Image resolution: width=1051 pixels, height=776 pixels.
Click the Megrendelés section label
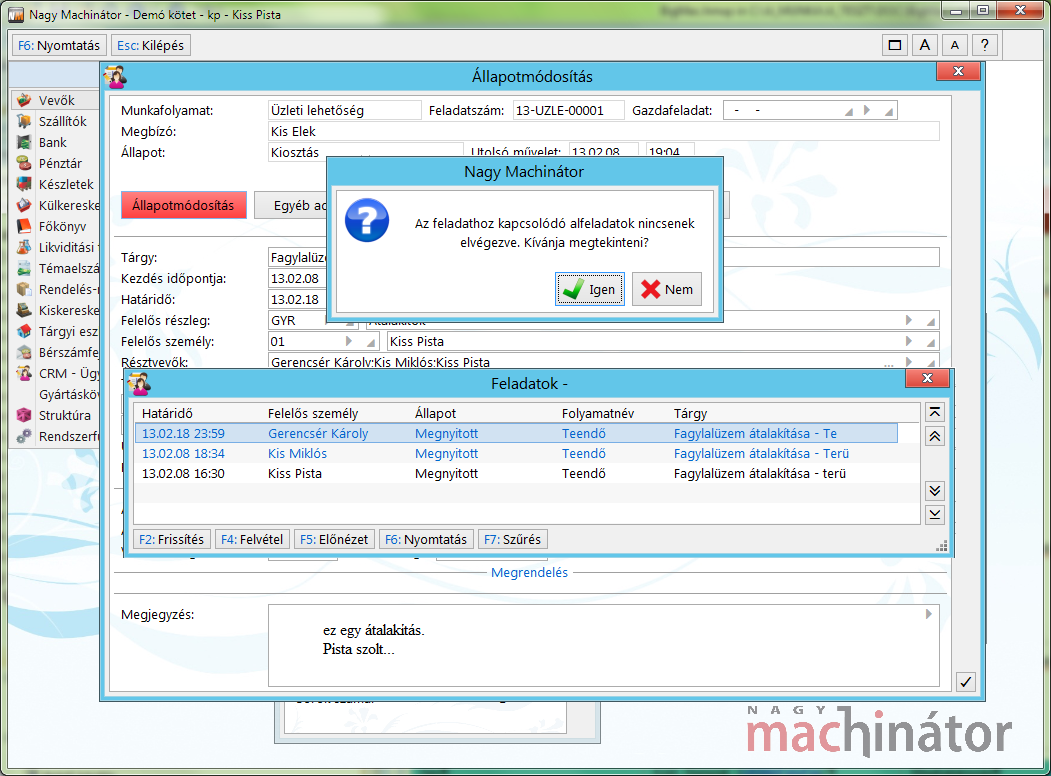[x=529, y=572]
